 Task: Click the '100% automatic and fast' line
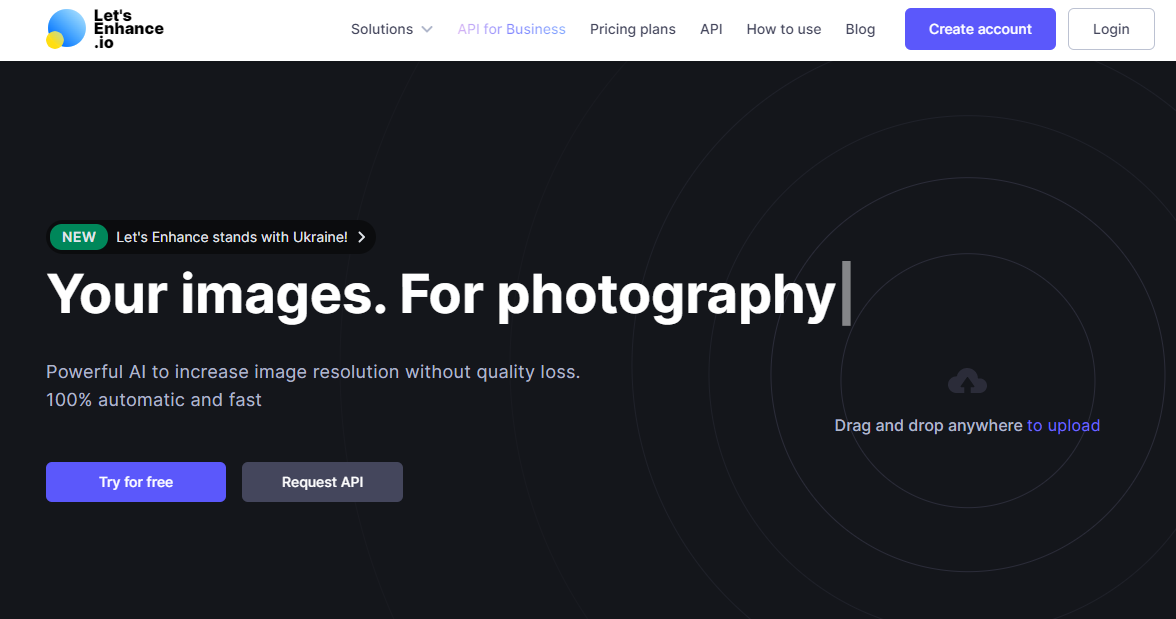pyautogui.click(x=154, y=400)
